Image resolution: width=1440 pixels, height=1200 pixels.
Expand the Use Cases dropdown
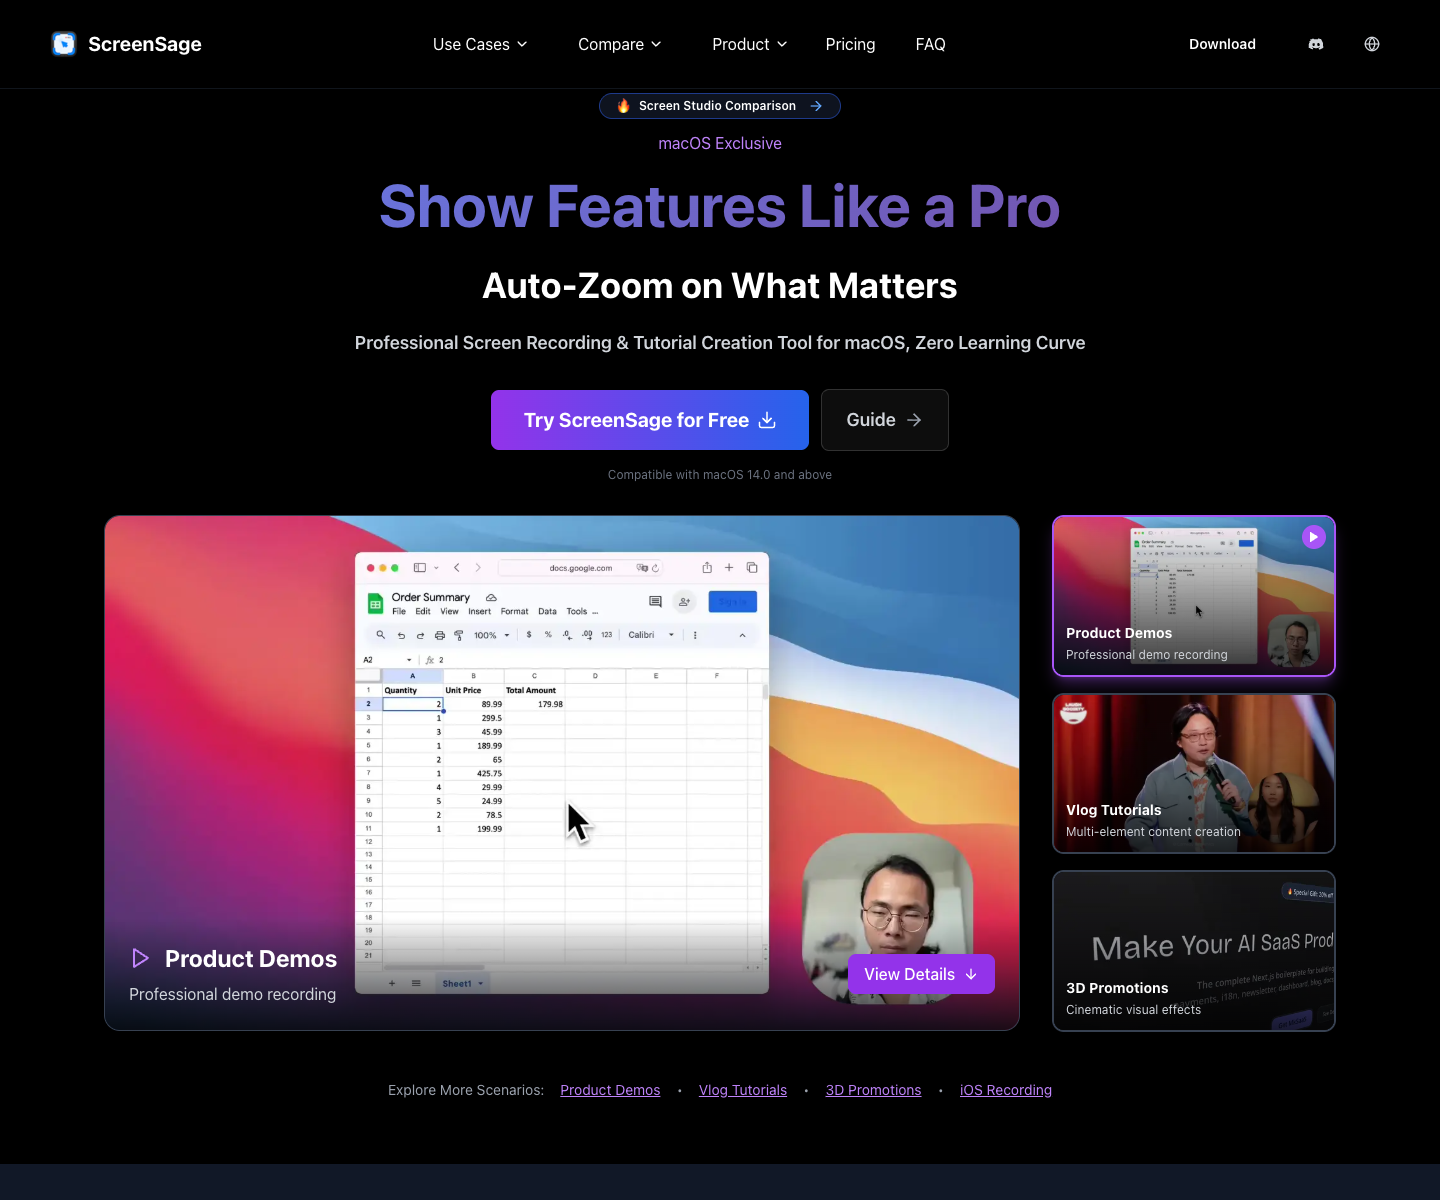[480, 44]
